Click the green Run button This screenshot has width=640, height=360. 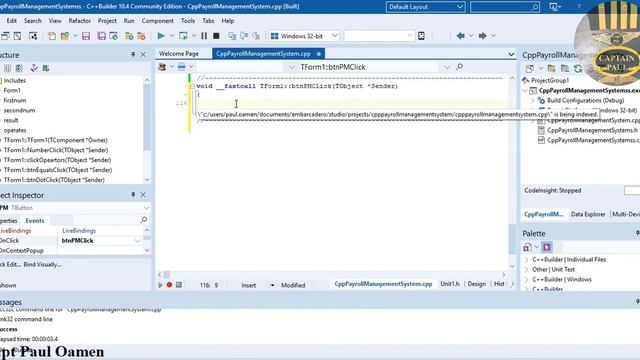(x=161, y=36)
